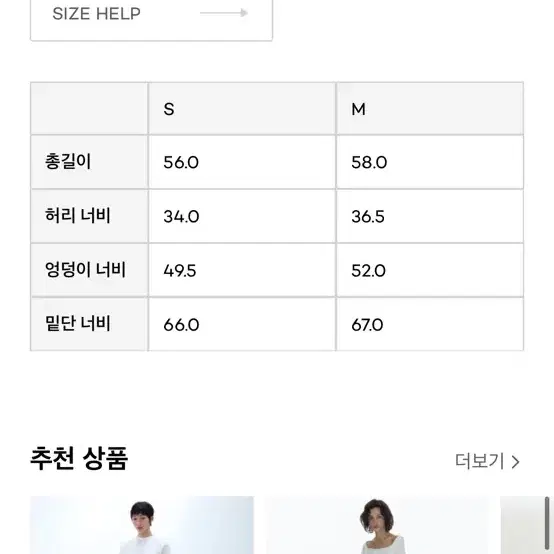Click the SIZE HELP arrow icon
554x554 pixels.
pos(224,13)
